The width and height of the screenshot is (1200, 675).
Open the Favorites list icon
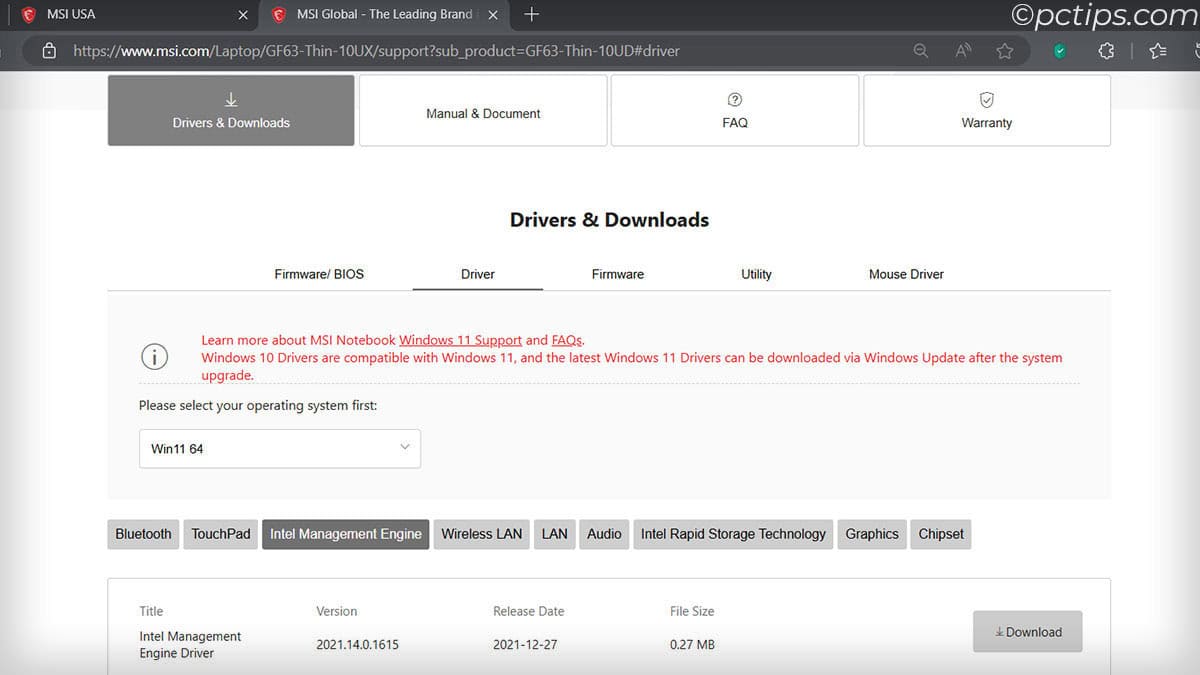(1158, 51)
